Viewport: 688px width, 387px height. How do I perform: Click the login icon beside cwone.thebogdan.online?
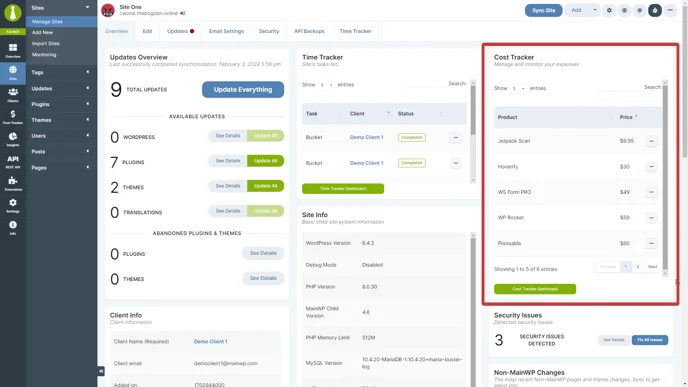point(183,13)
